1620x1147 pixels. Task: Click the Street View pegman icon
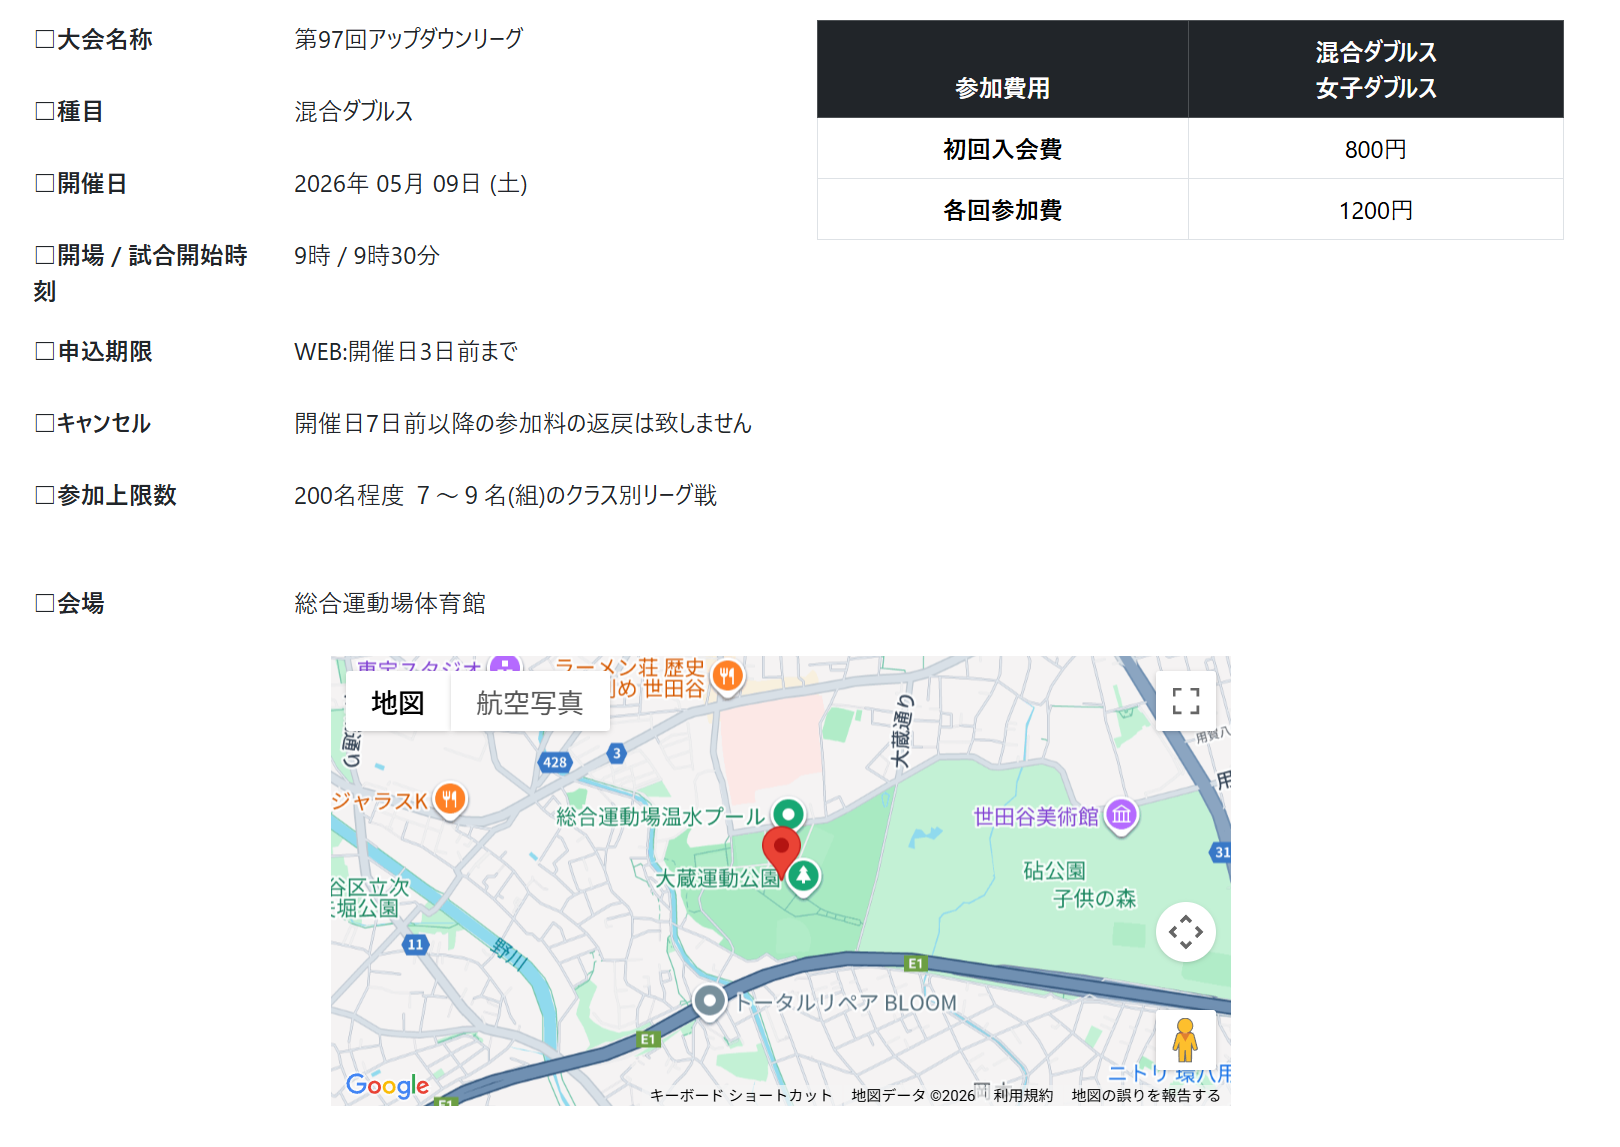coord(1185,1040)
